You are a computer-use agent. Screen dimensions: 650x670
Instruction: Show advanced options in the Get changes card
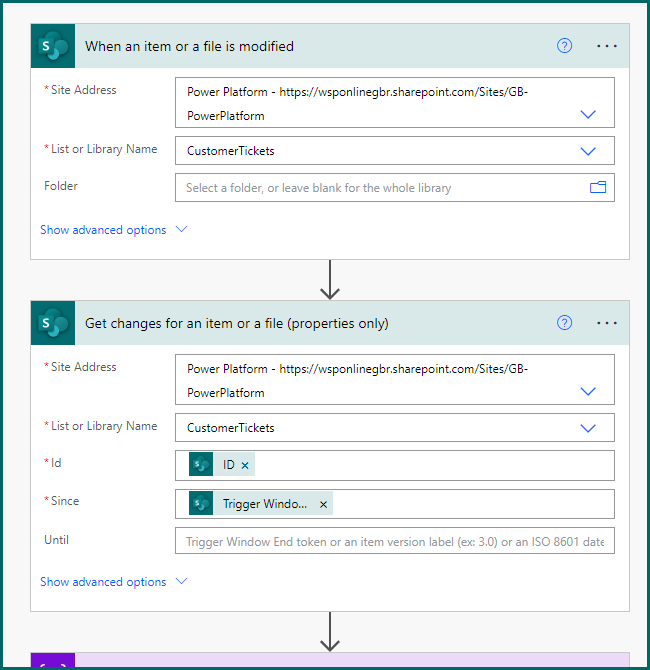click(x=103, y=582)
